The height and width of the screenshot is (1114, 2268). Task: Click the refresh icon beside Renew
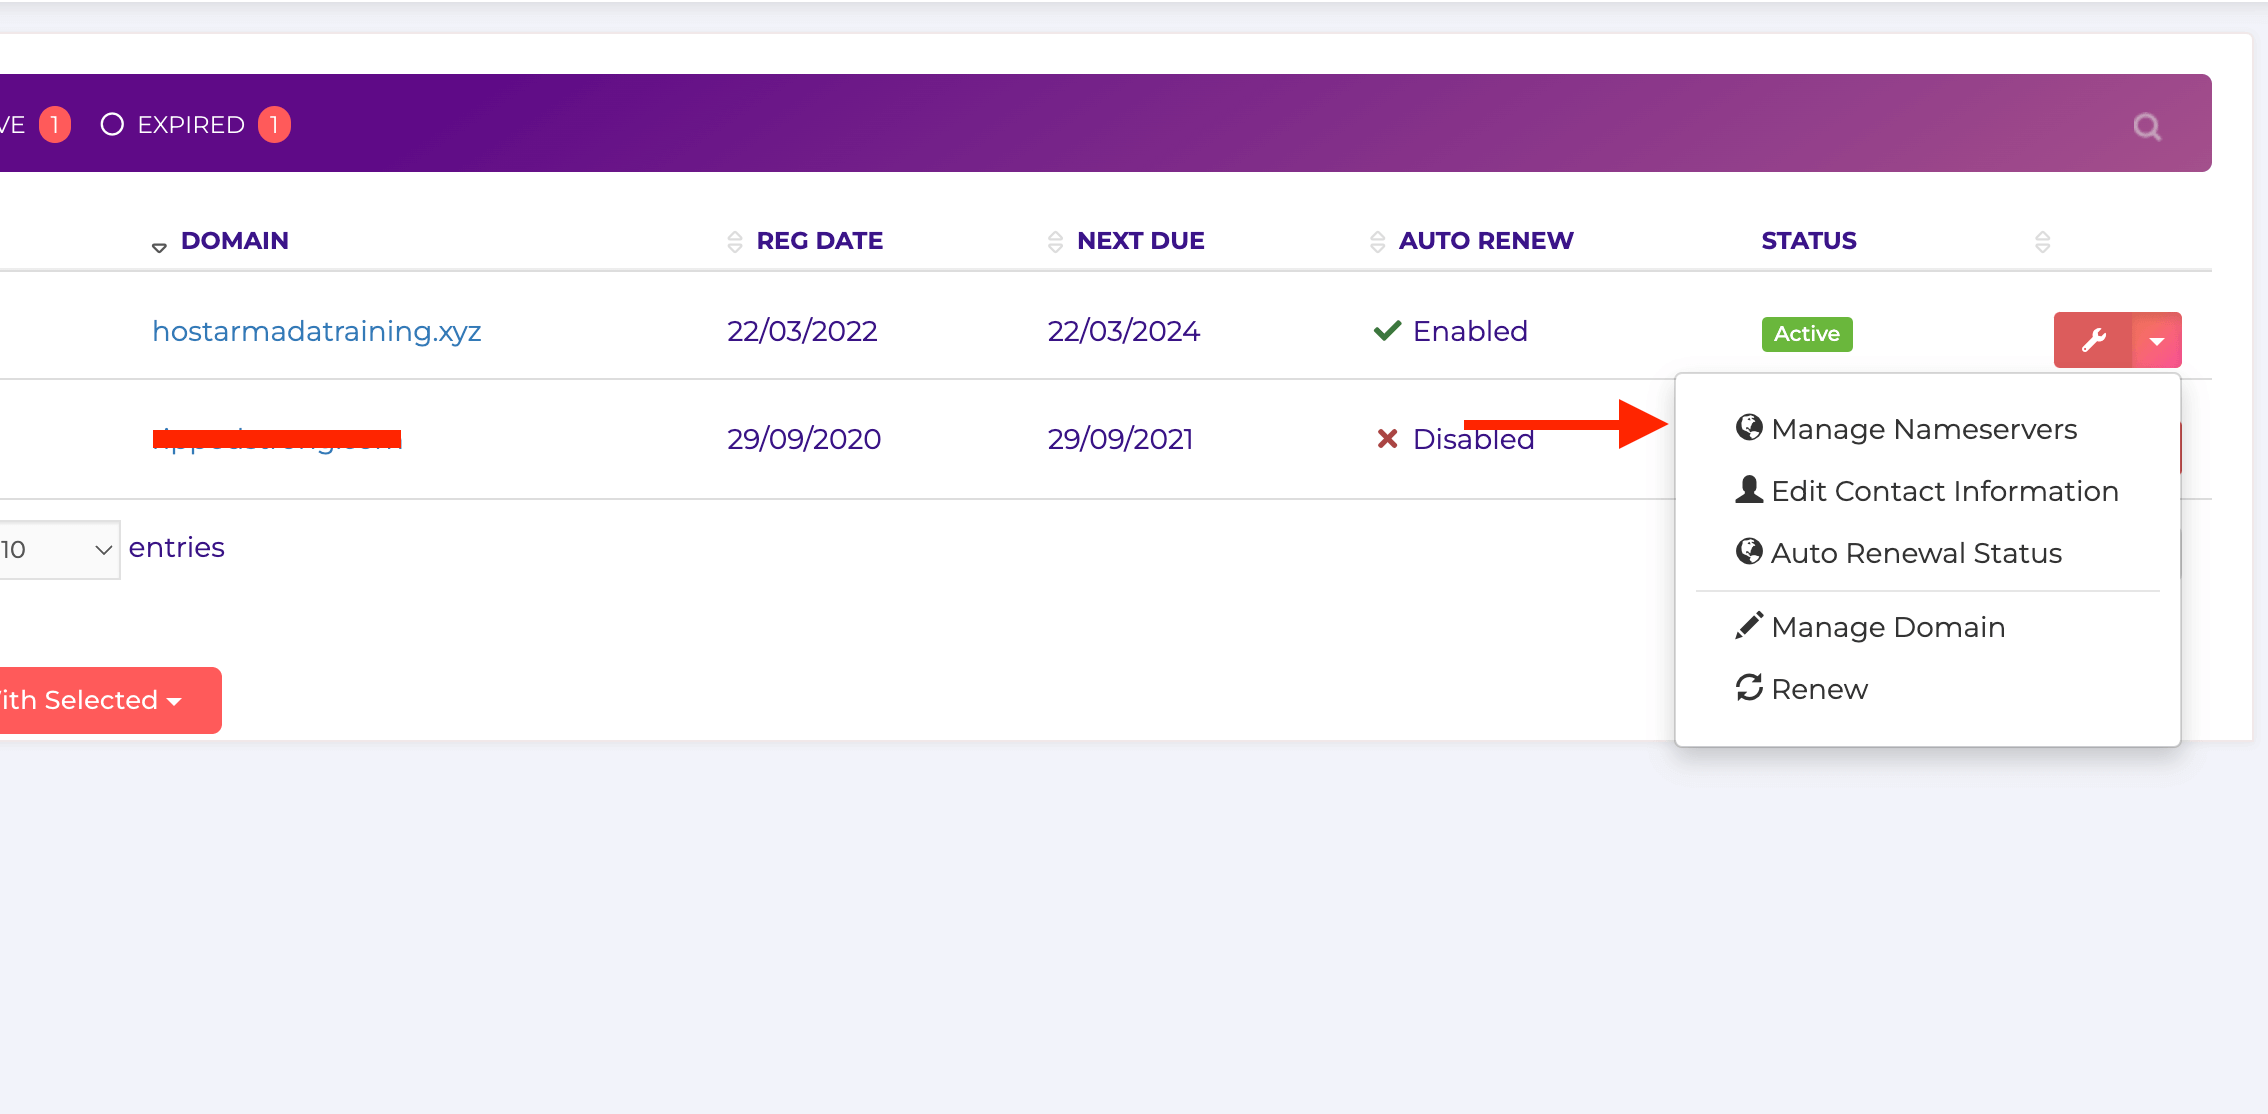pos(1749,688)
